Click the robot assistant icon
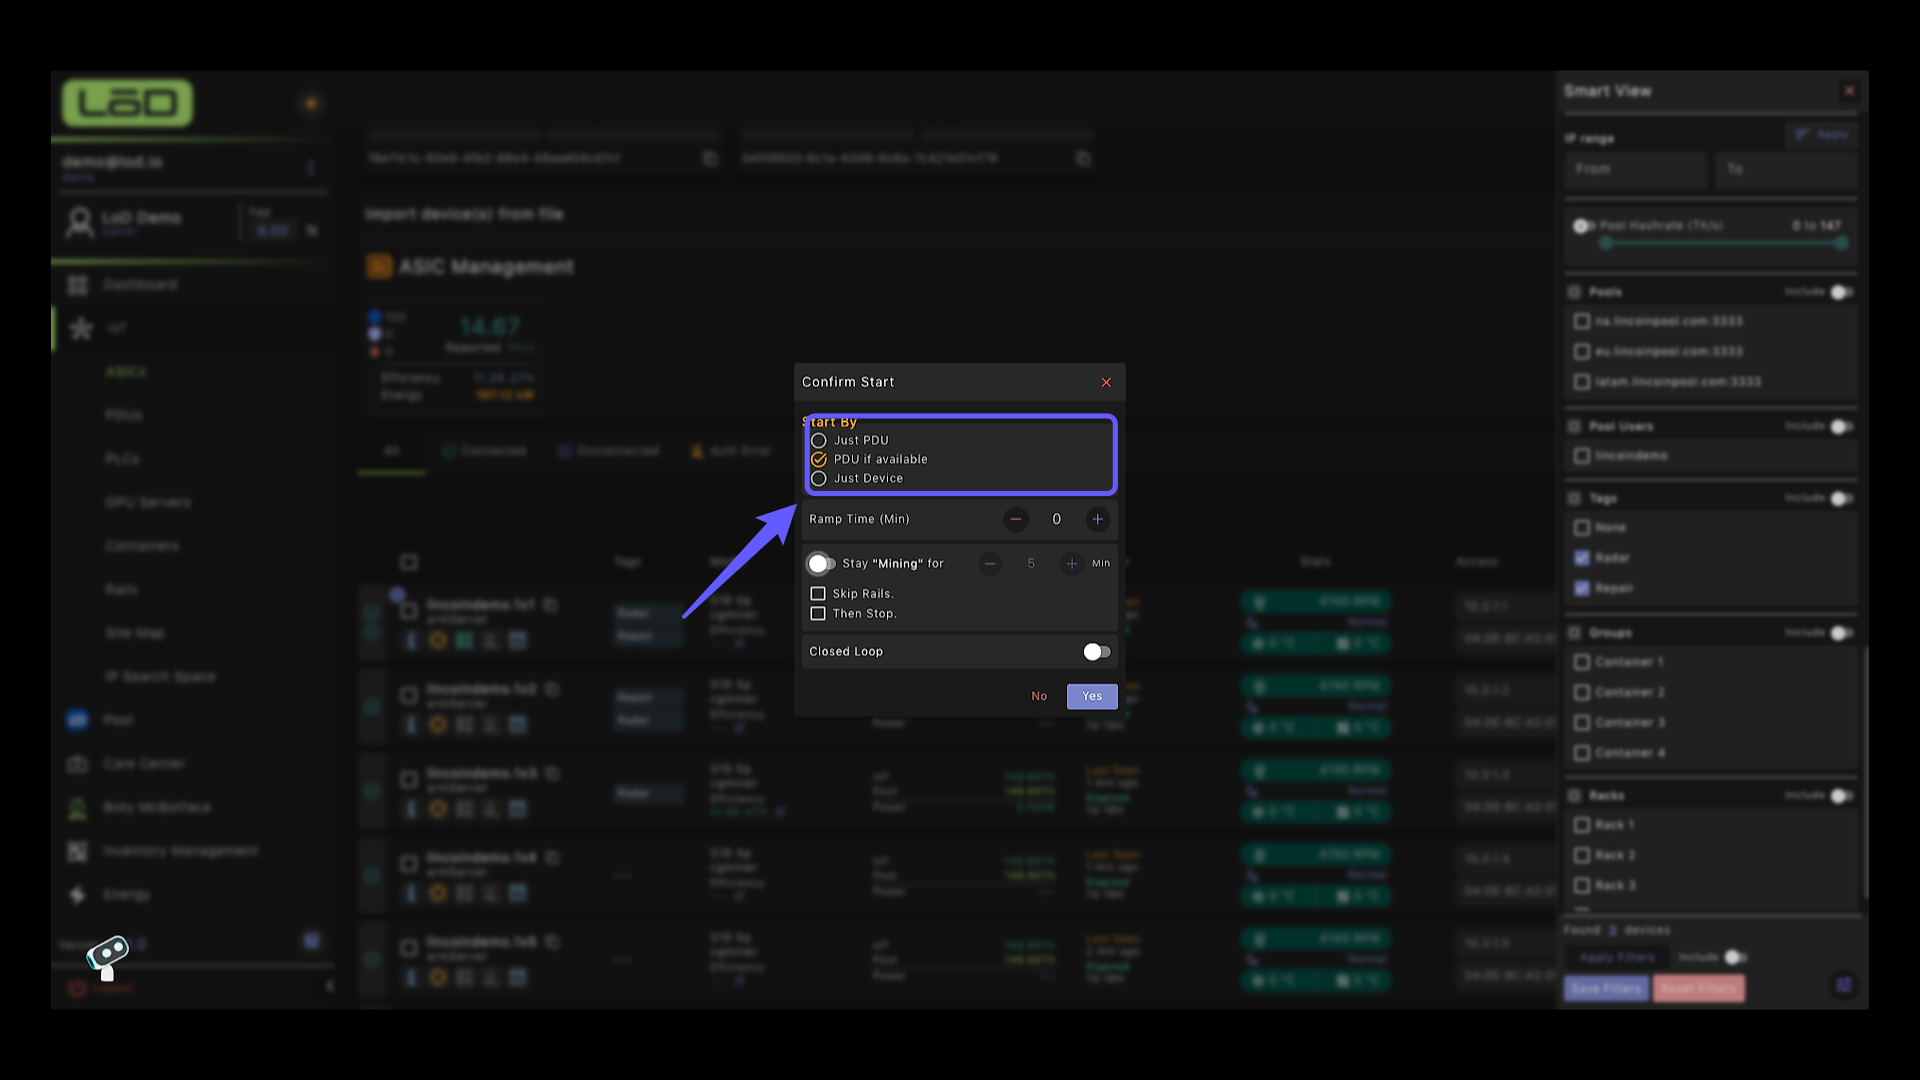This screenshot has height=1080, width=1920. click(107, 957)
